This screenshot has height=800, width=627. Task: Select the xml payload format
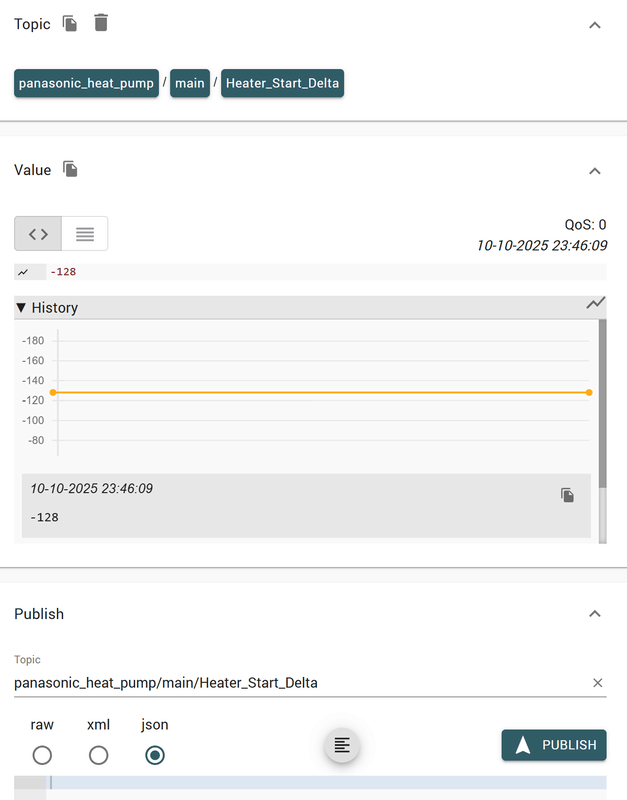tap(98, 755)
